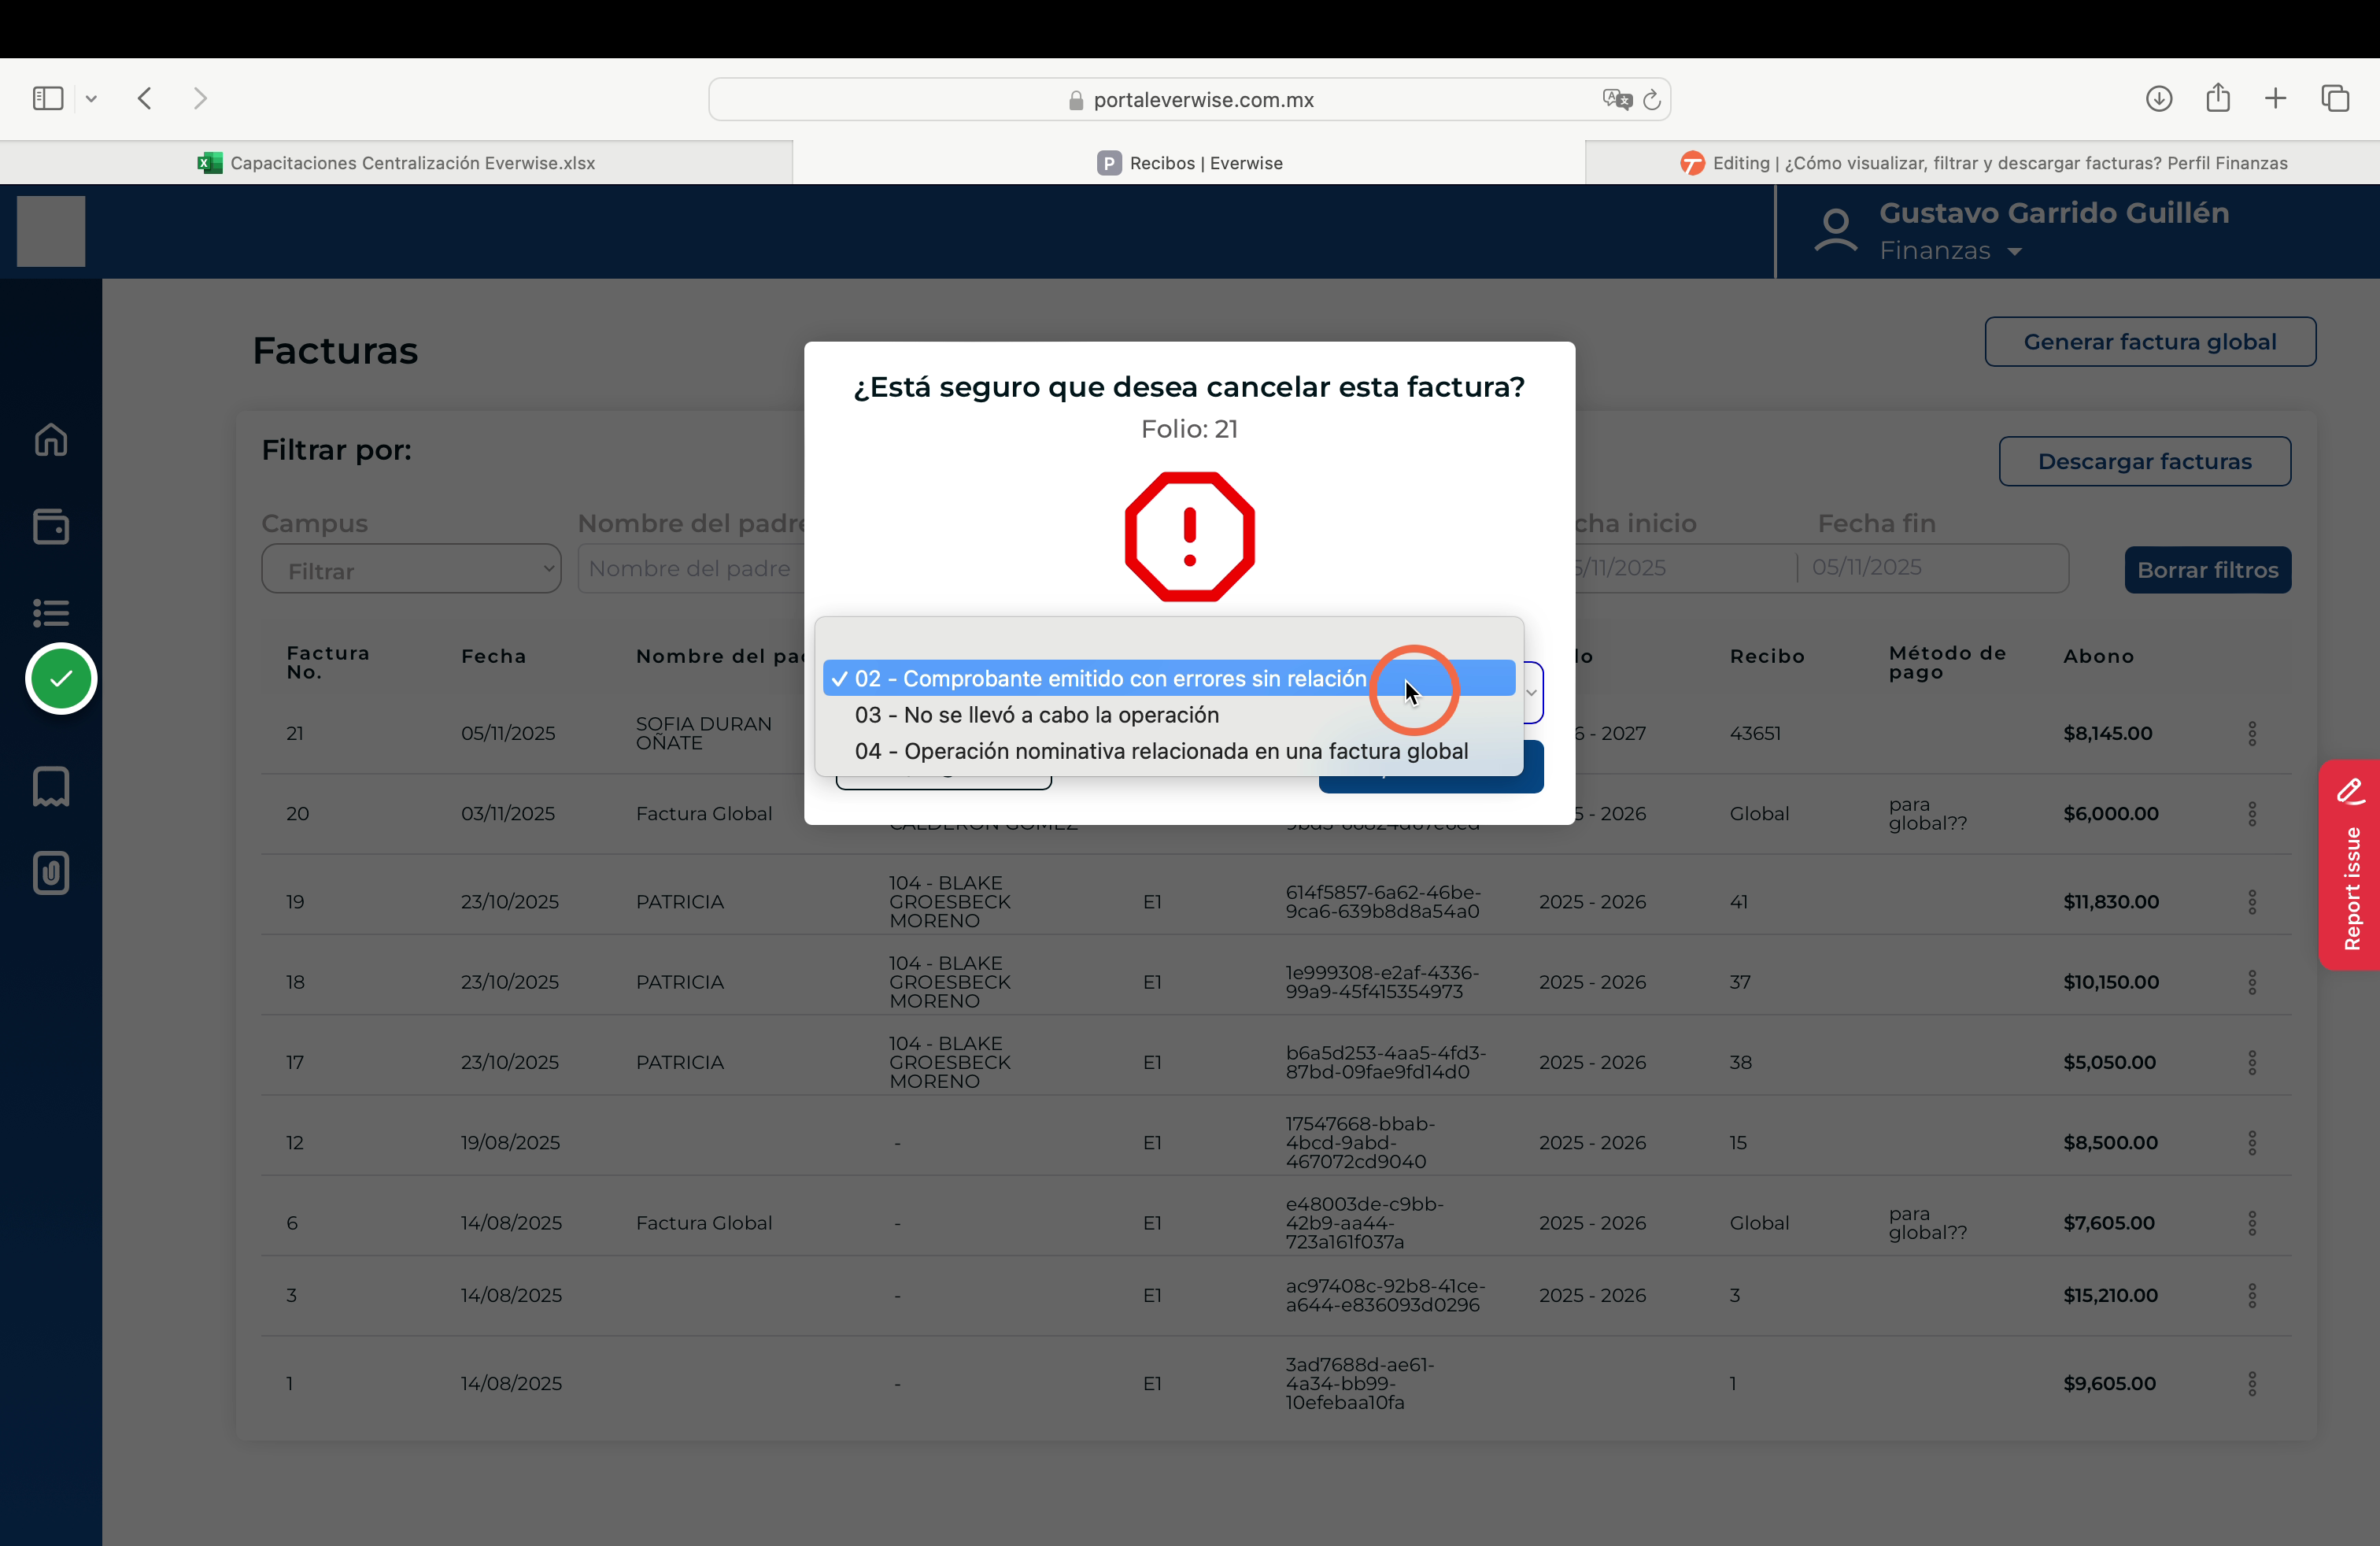The width and height of the screenshot is (2380, 1546).
Task: Click the Fecha fin date field
Action: (1932, 567)
